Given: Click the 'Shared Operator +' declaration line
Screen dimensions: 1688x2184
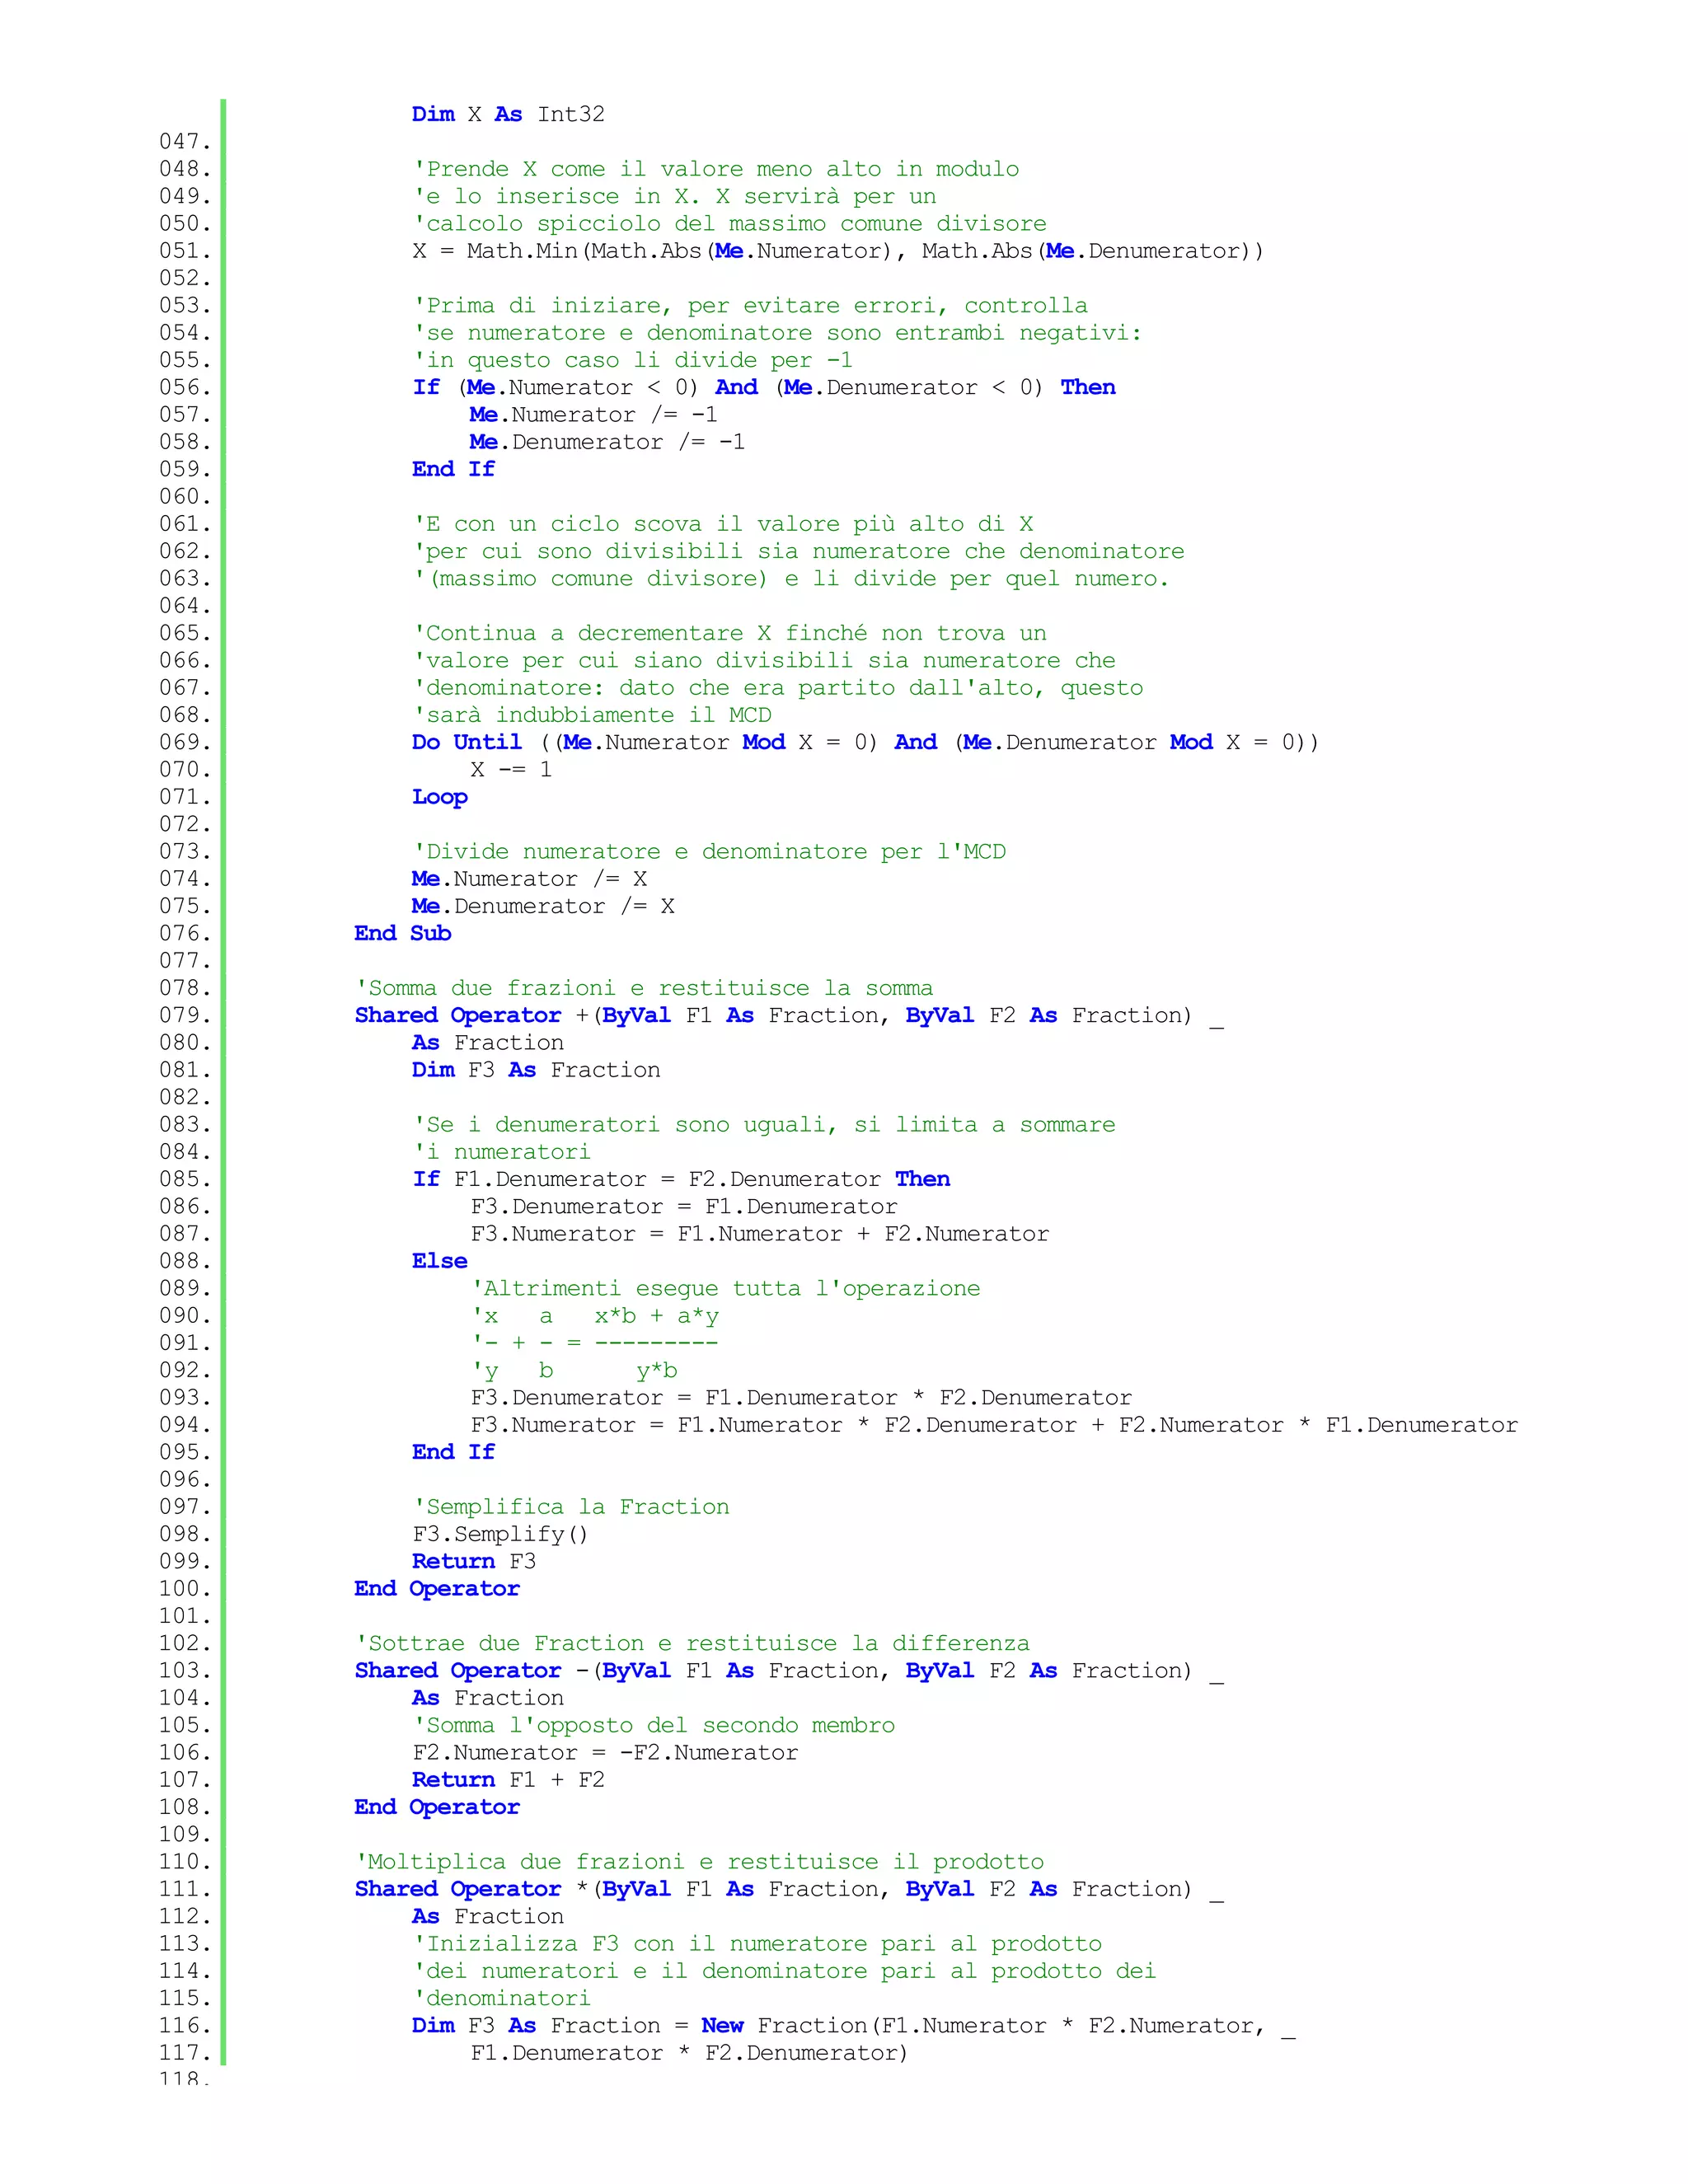Looking at the screenshot, I should pos(789,1015).
